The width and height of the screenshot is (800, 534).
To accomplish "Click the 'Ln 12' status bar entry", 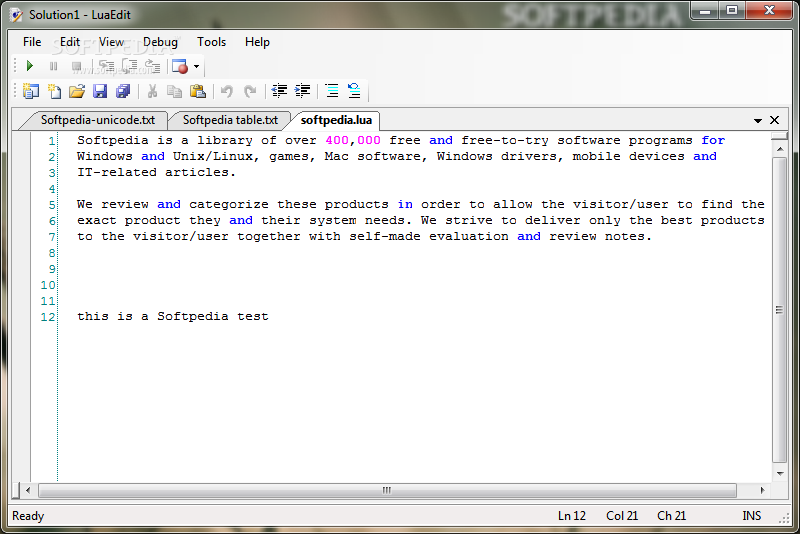I will [572, 516].
